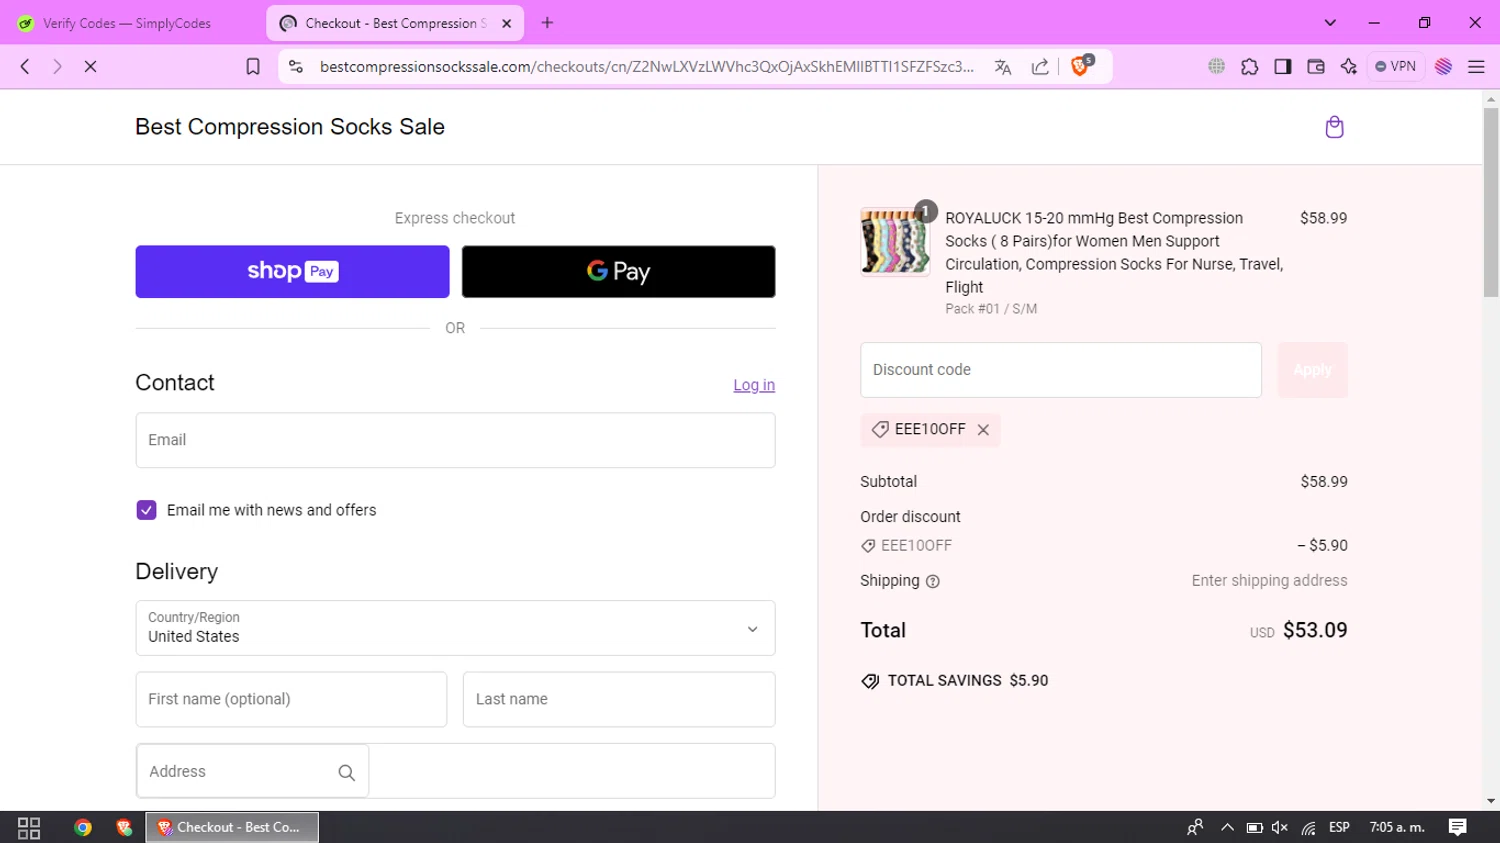
Task: Open the extensions puzzle icon
Action: tap(1250, 66)
